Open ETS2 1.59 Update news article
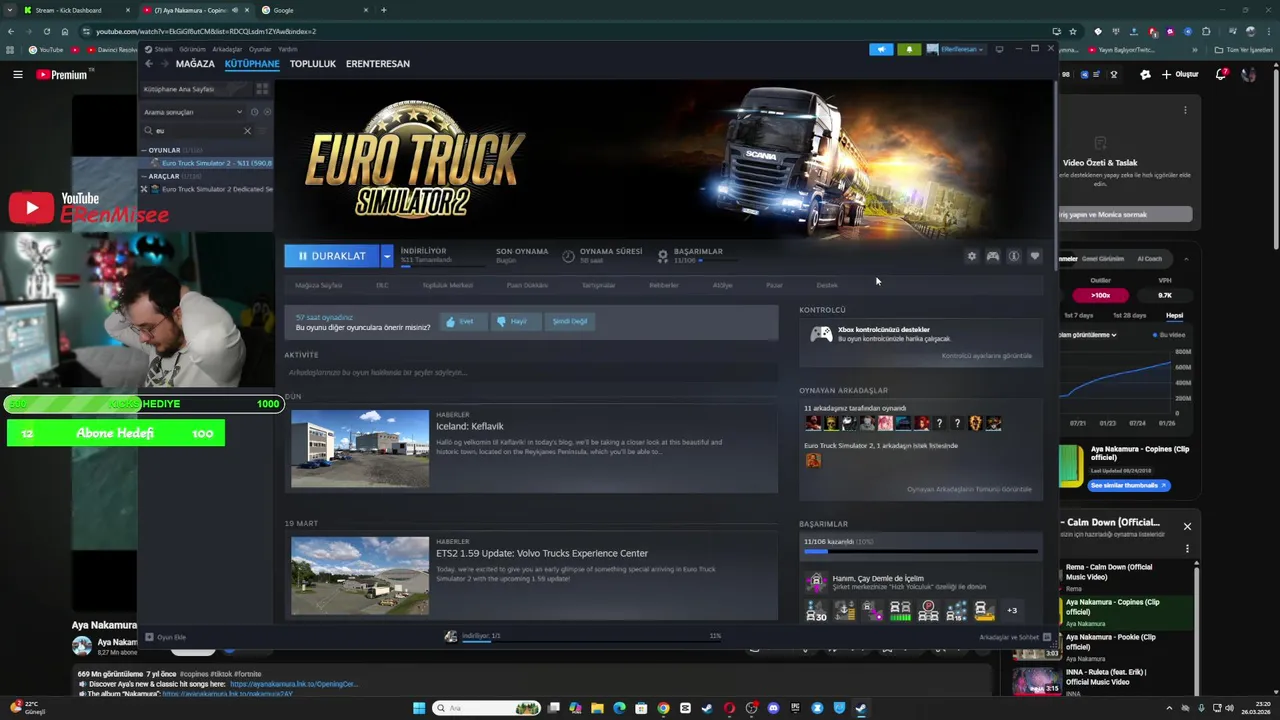Viewport: 1280px width, 720px height. (542, 553)
